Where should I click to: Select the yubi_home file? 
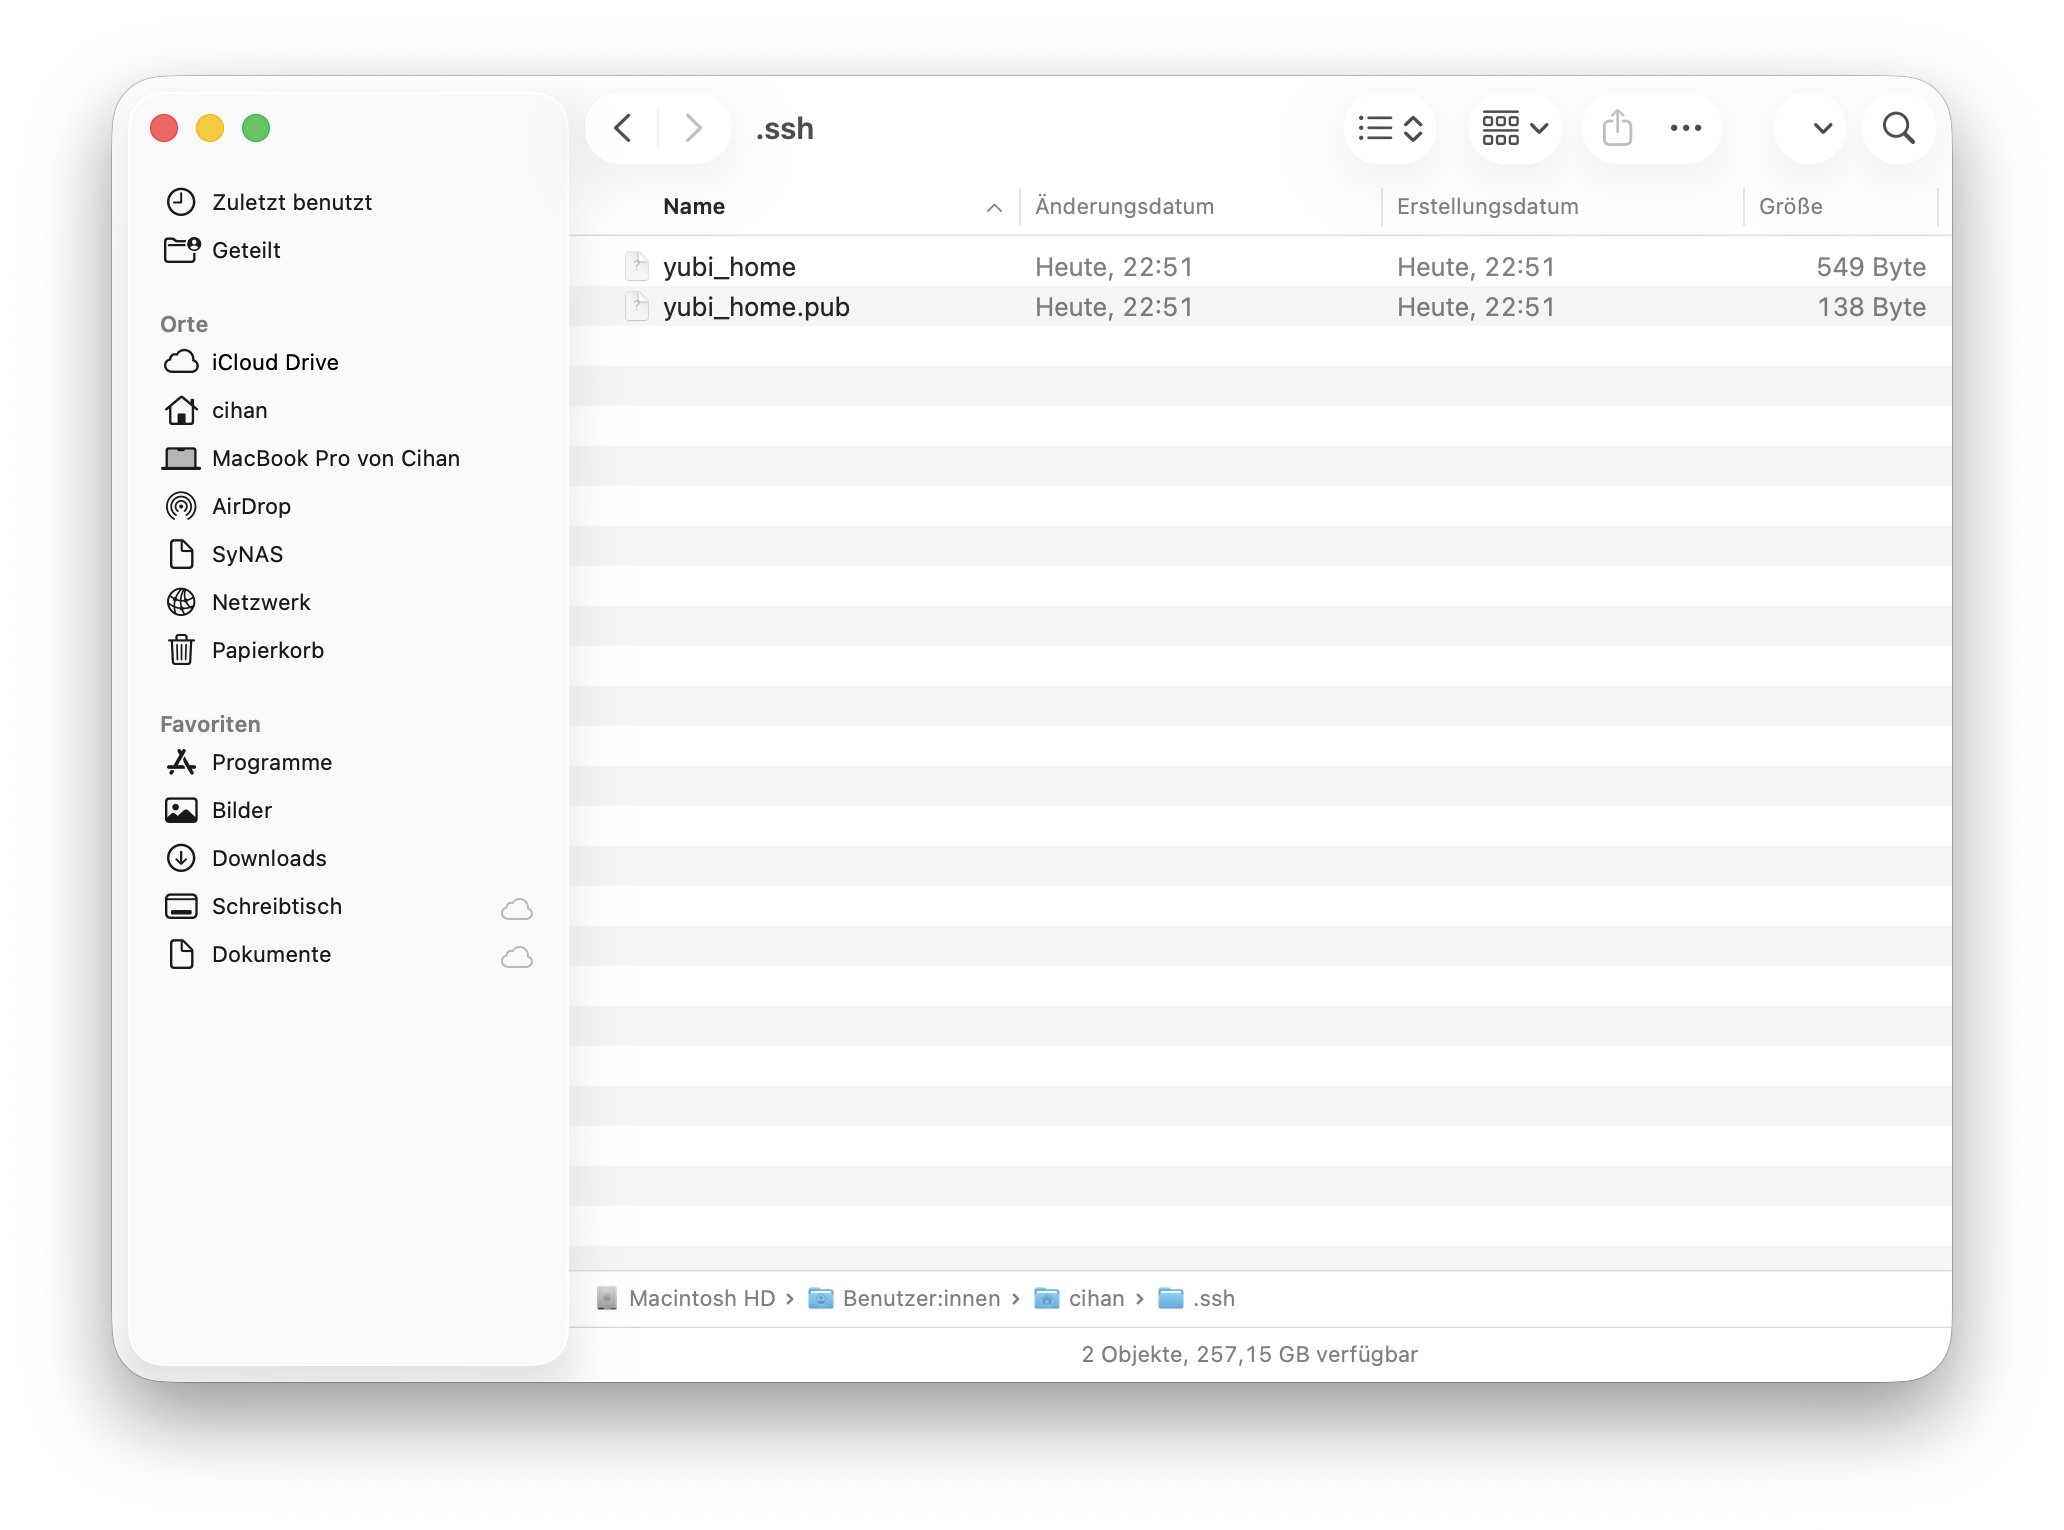click(729, 267)
